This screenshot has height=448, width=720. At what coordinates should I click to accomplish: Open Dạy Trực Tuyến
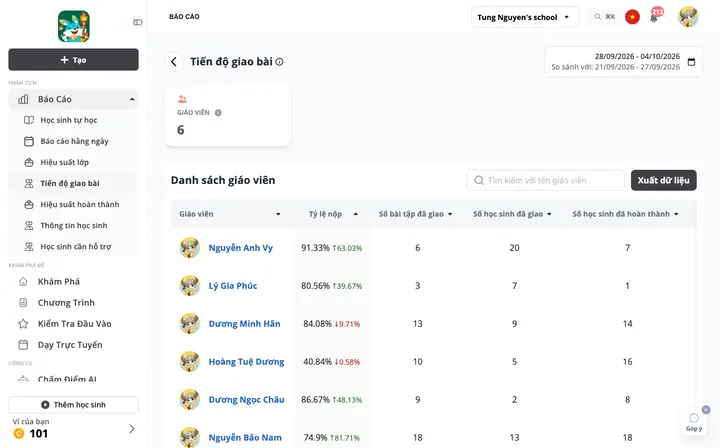70,345
